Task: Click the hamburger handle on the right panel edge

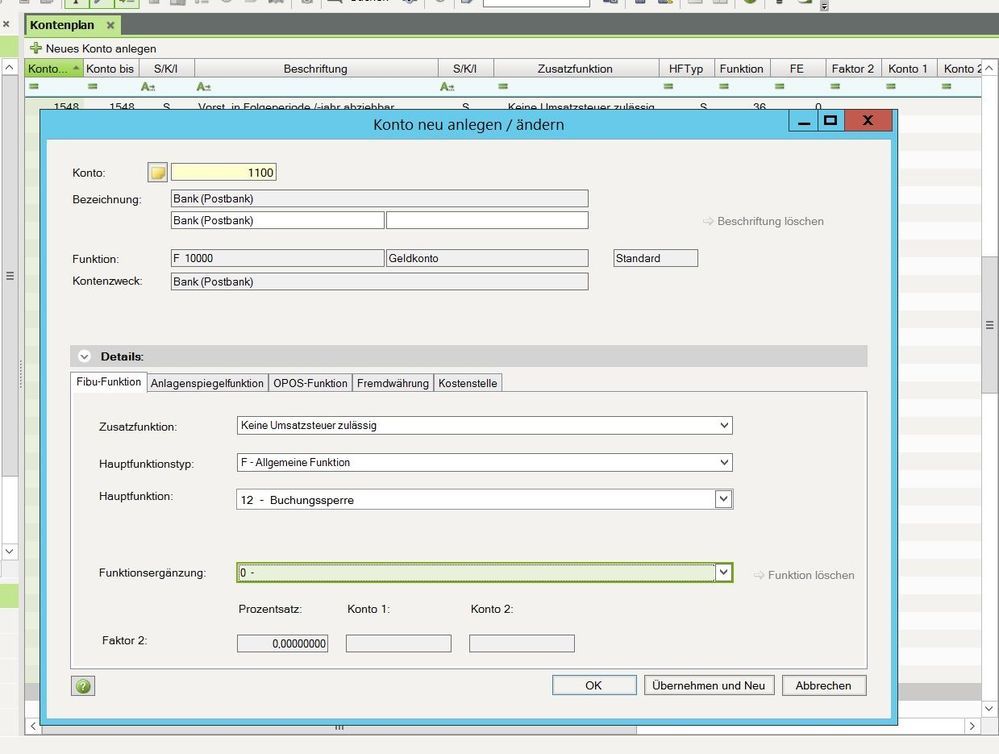Action: point(989,325)
